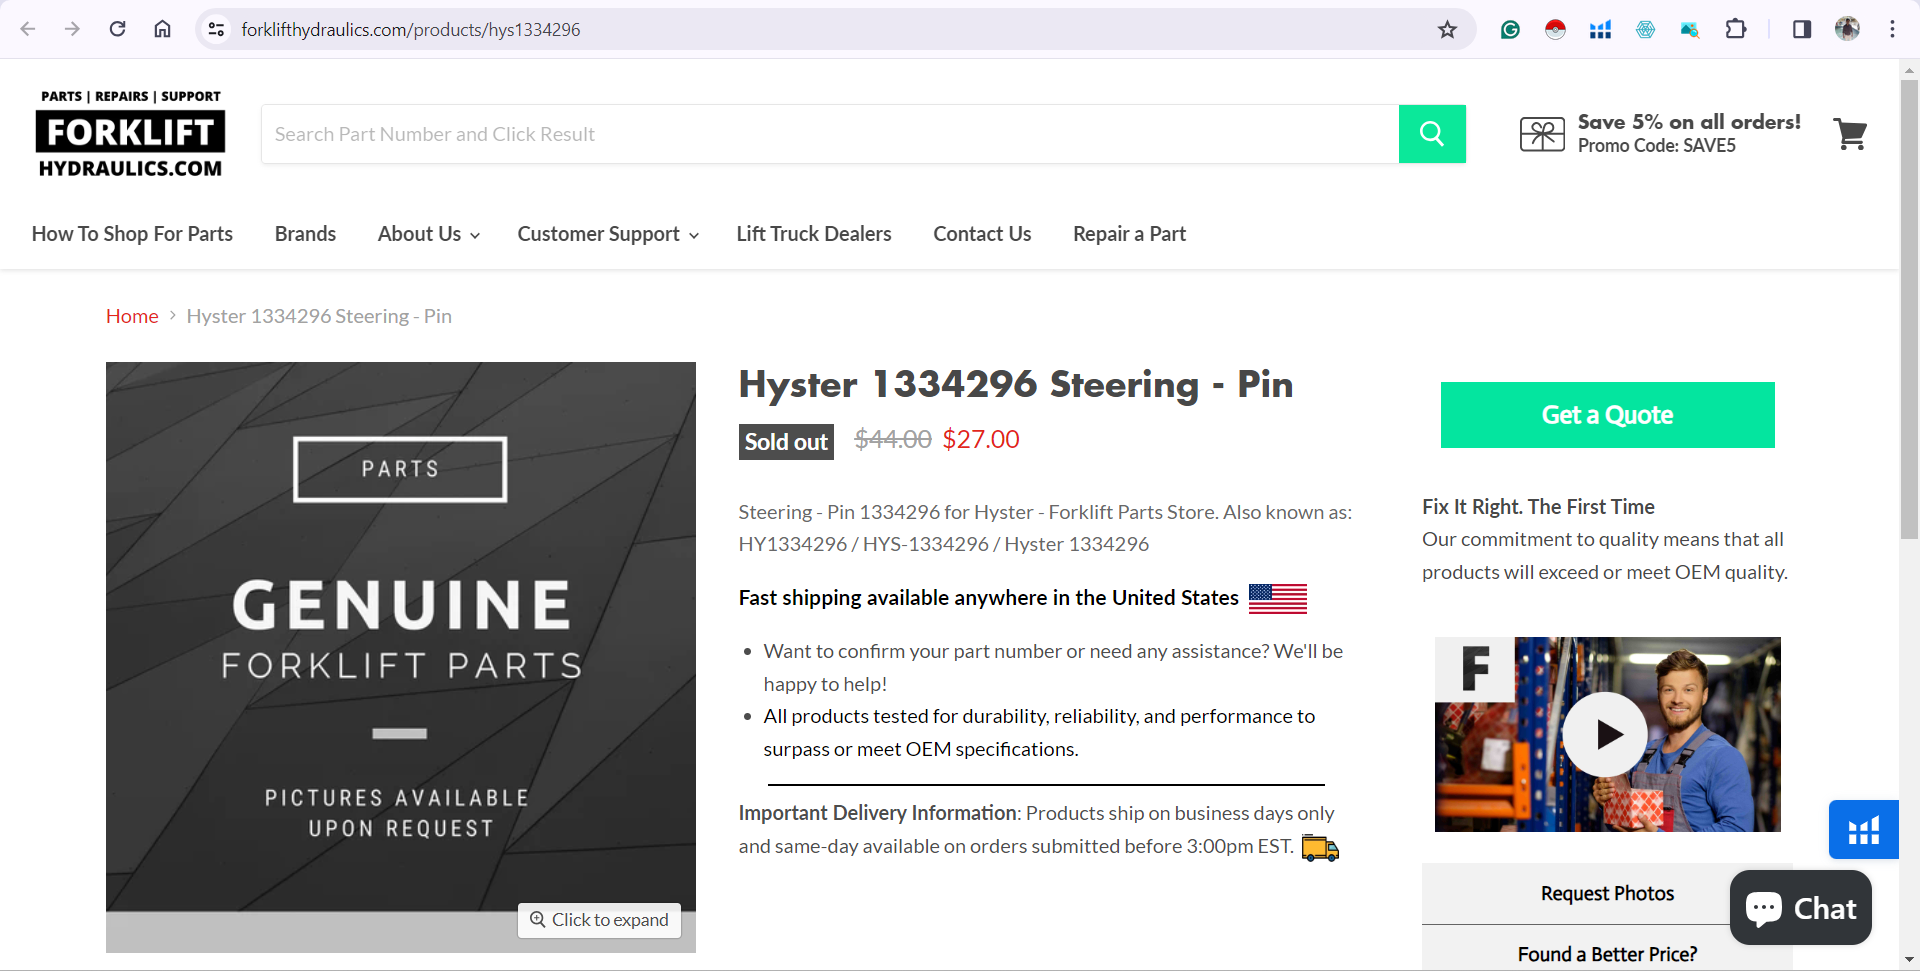Click the gift promo icon
The height and width of the screenshot is (971, 1920).
1542,134
